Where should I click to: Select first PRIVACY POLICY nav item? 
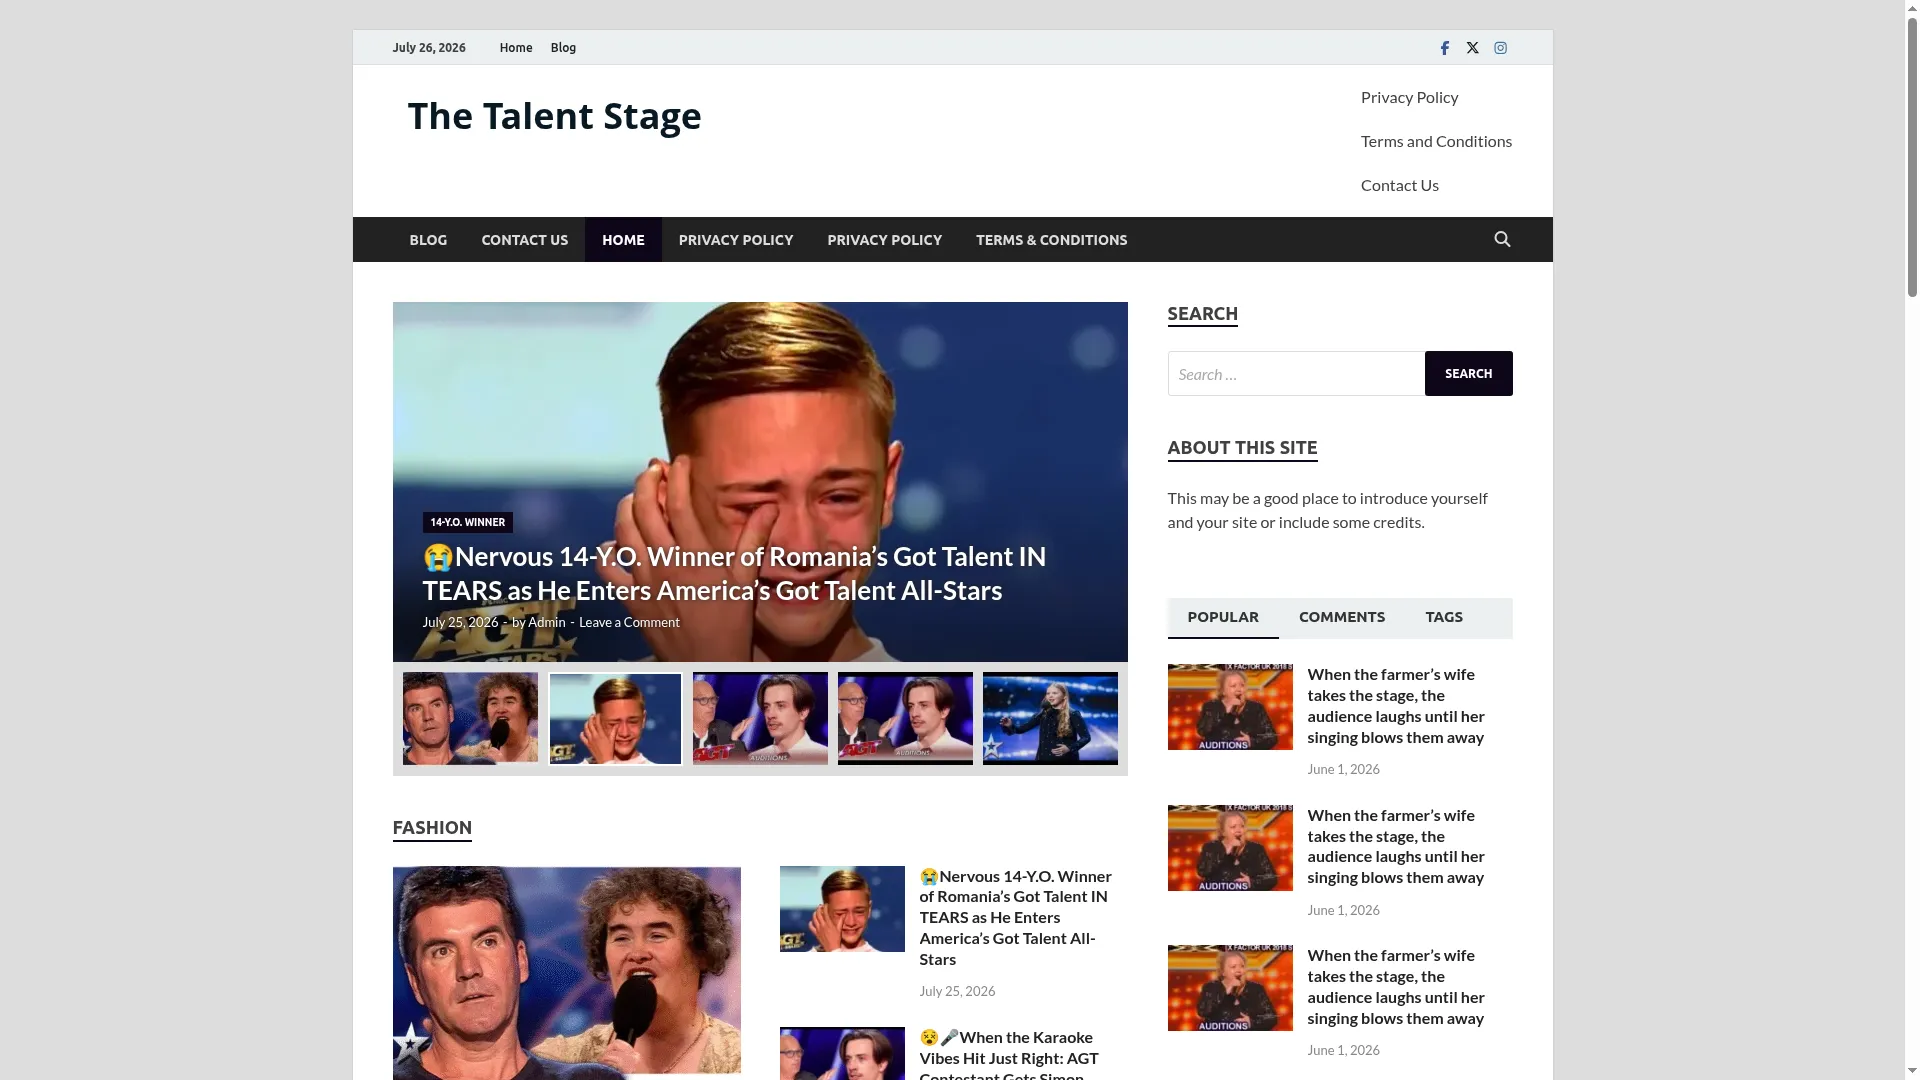pos(736,240)
